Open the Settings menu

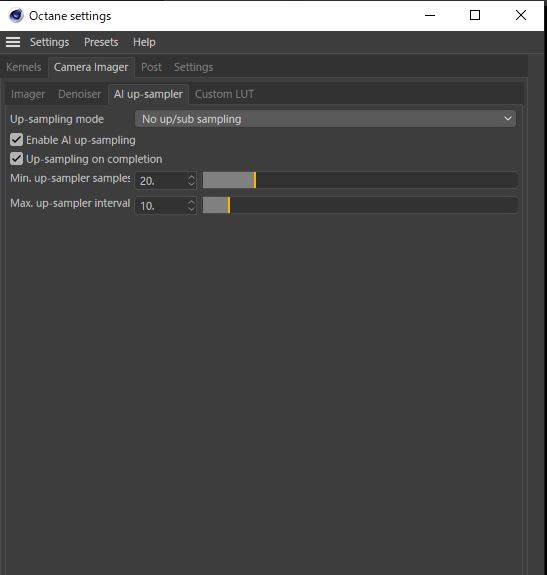coord(49,42)
